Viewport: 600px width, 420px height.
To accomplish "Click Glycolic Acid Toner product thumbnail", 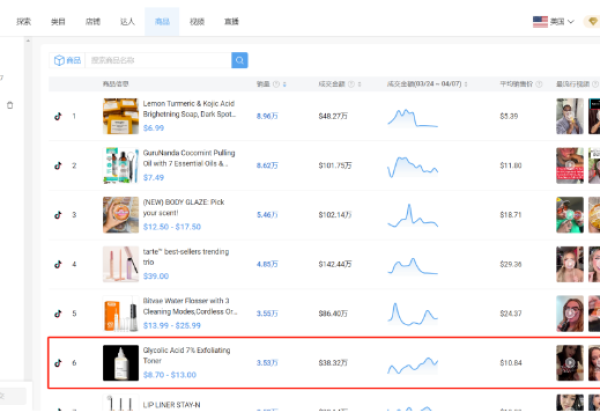I will click(x=121, y=363).
